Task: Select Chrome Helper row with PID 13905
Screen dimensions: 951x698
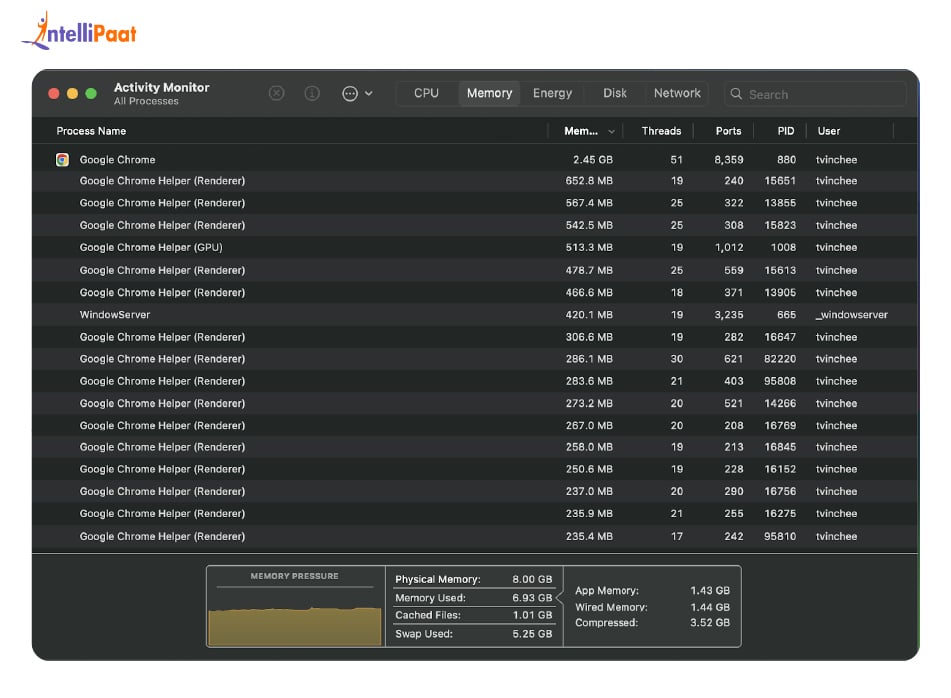Action: 476,292
